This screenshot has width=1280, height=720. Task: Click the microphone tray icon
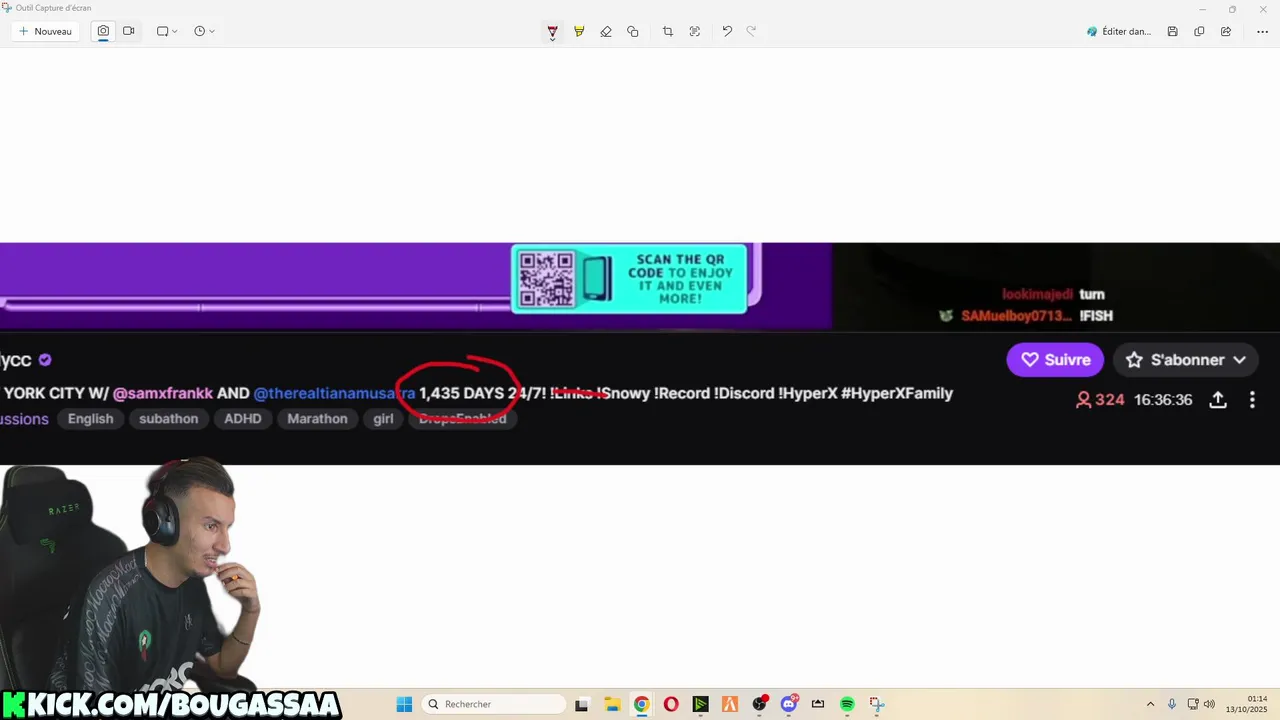[1172, 704]
